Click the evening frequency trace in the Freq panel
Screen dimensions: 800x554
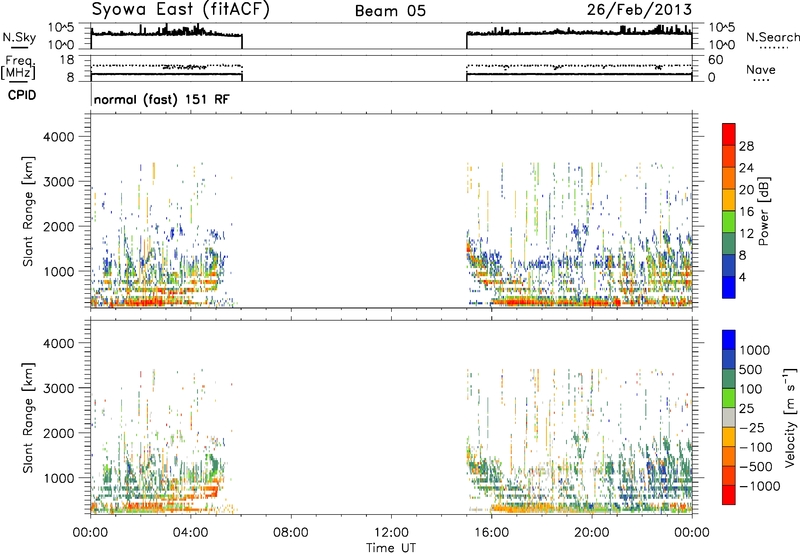pyautogui.click(x=579, y=74)
